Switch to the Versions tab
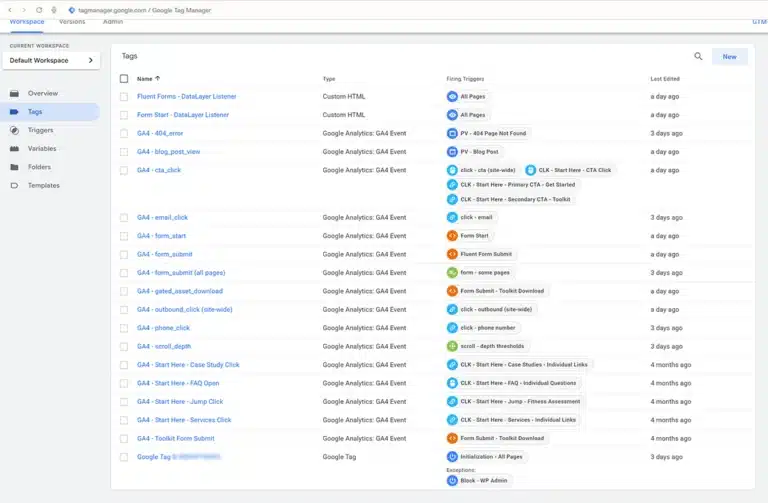This screenshot has height=503, width=768. tap(72, 22)
